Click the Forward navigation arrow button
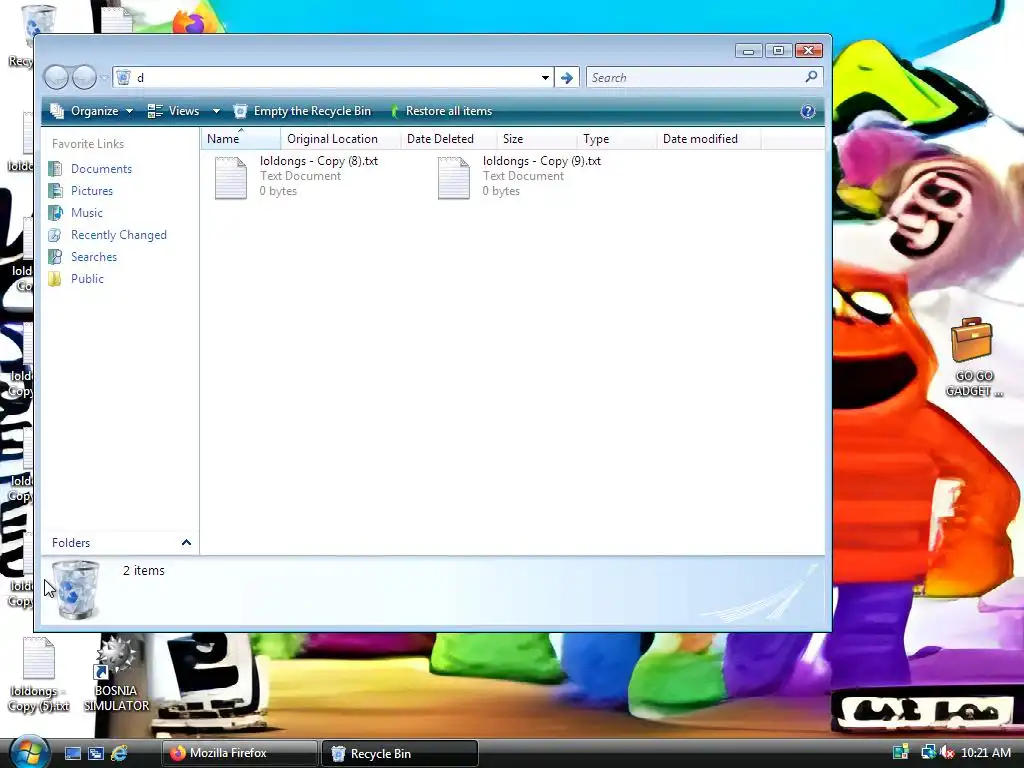This screenshot has height=768, width=1024. click(x=84, y=78)
